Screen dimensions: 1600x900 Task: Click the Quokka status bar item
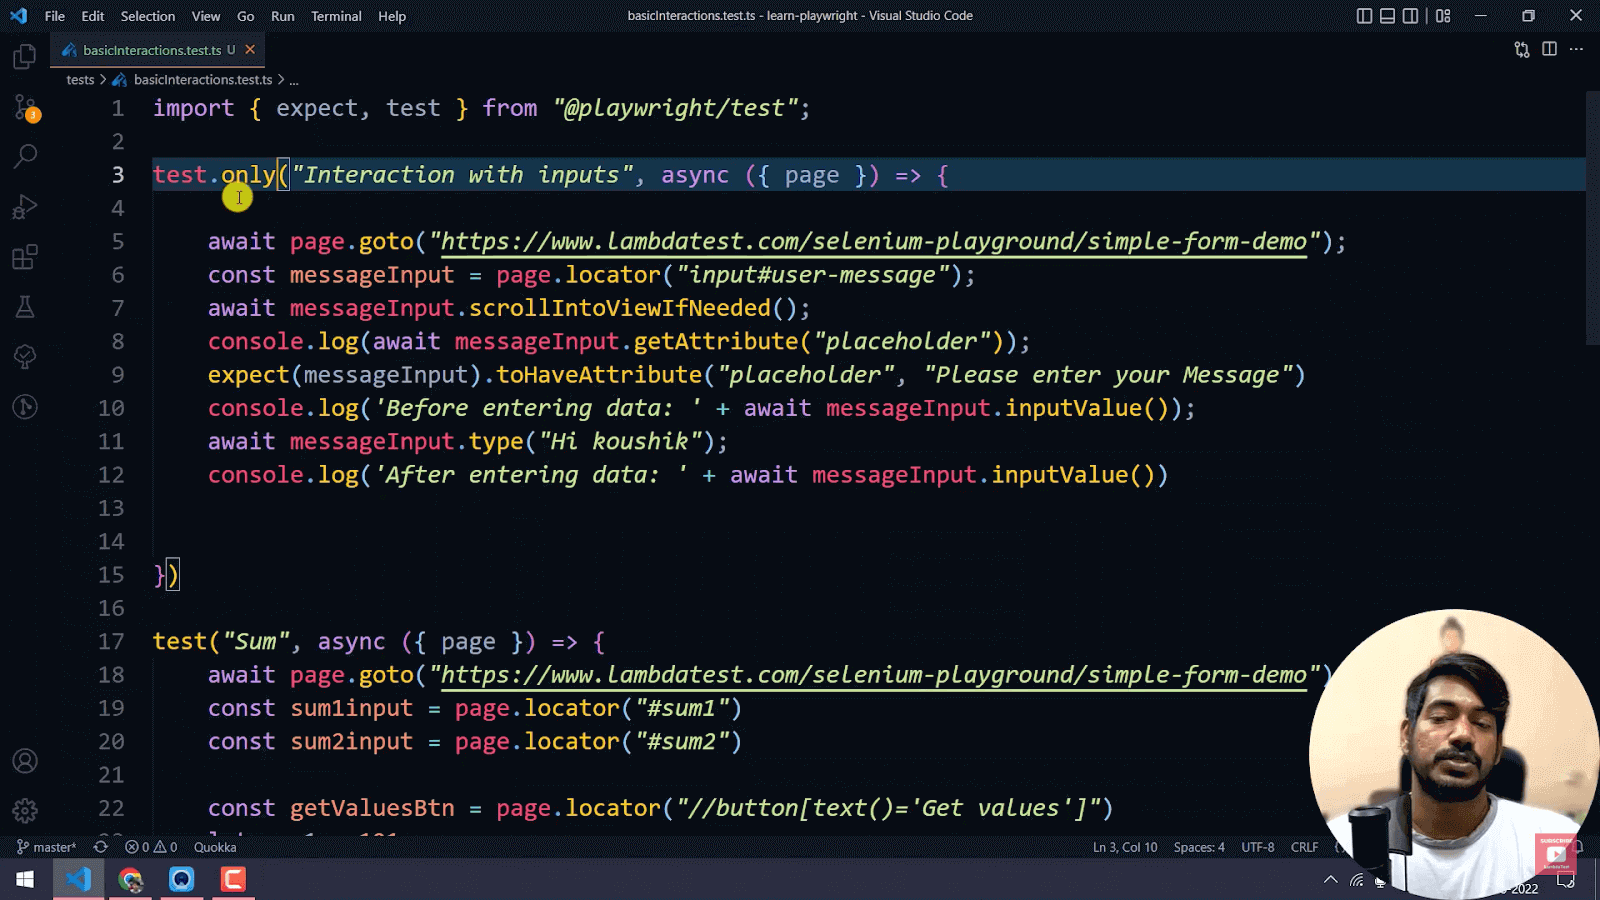[215, 847]
